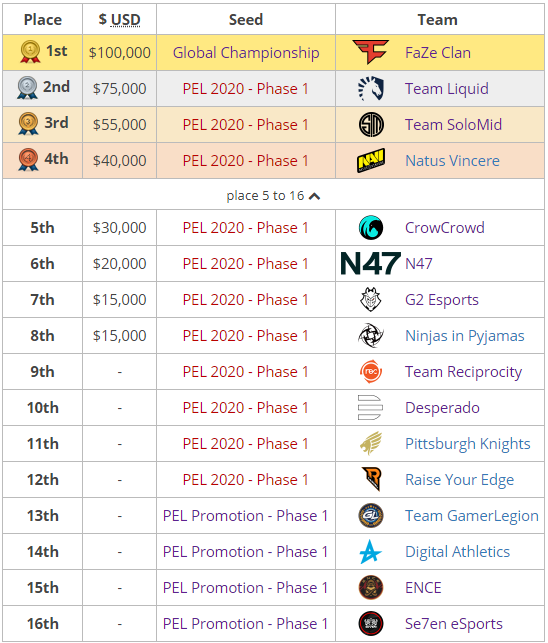Open the Team GamerLegion team link
The height and width of the screenshot is (643, 548).
472,516
